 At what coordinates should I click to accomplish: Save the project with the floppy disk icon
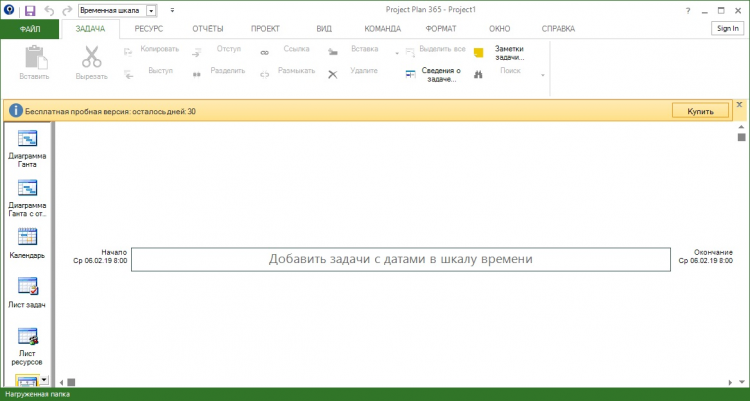click(30, 11)
